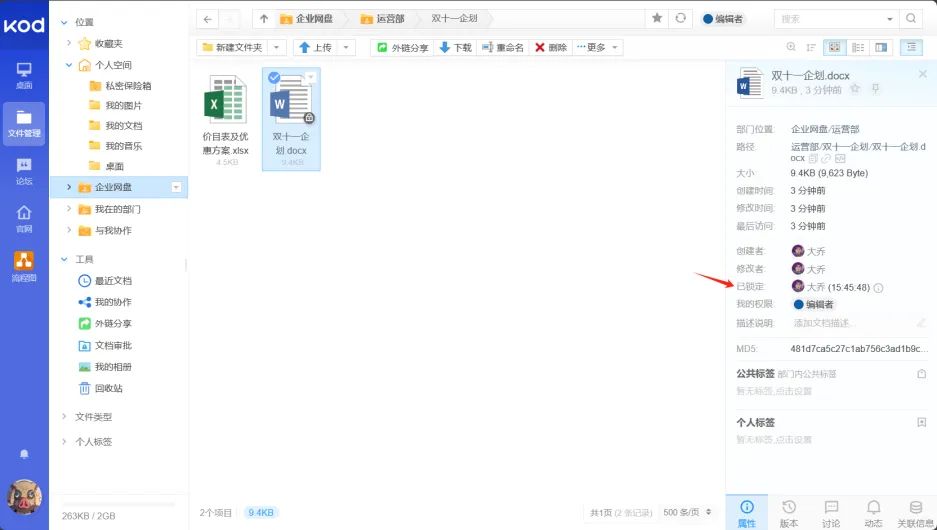Open 论坛 forum in the blue sidebar
This screenshot has width=937, height=530.
click(24, 171)
